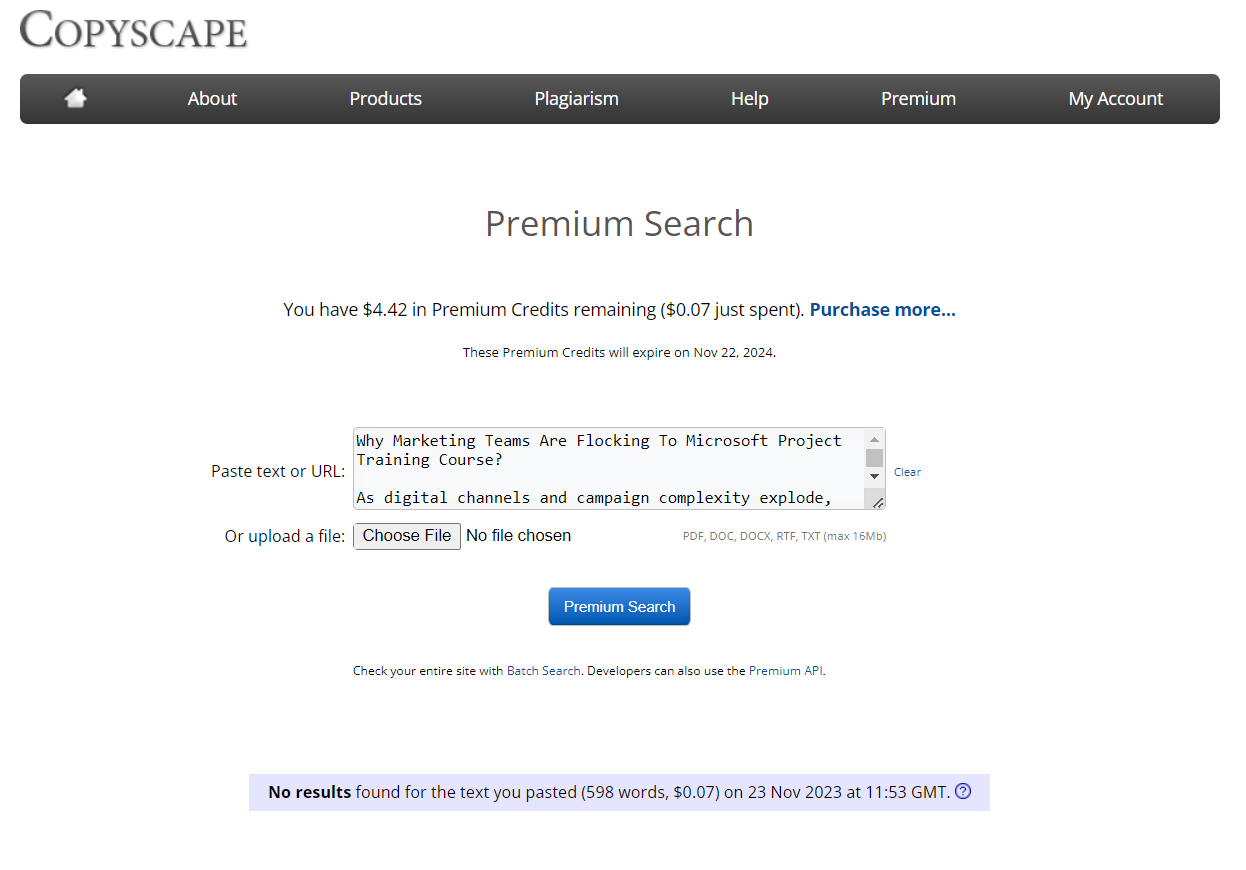Open the Products menu
The width and height of the screenshot is (1246, 870).
point(386,99)
